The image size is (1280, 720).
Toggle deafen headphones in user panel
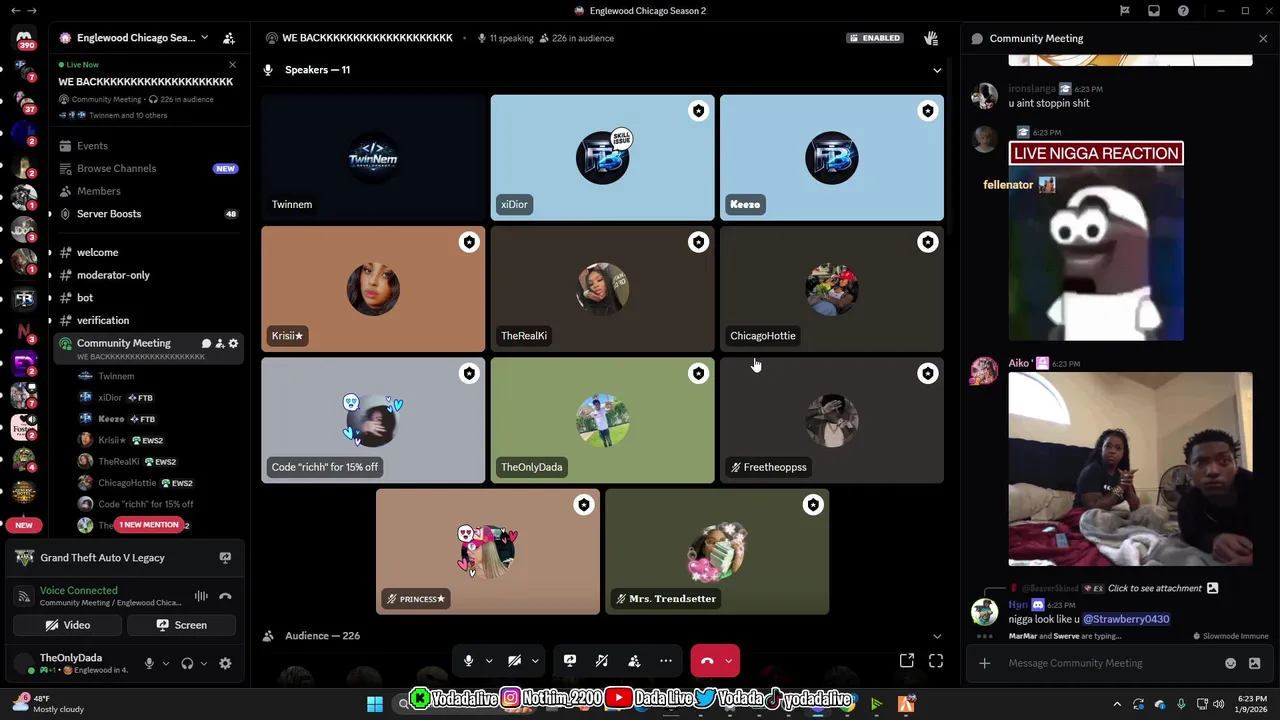[x=187, y=663]
